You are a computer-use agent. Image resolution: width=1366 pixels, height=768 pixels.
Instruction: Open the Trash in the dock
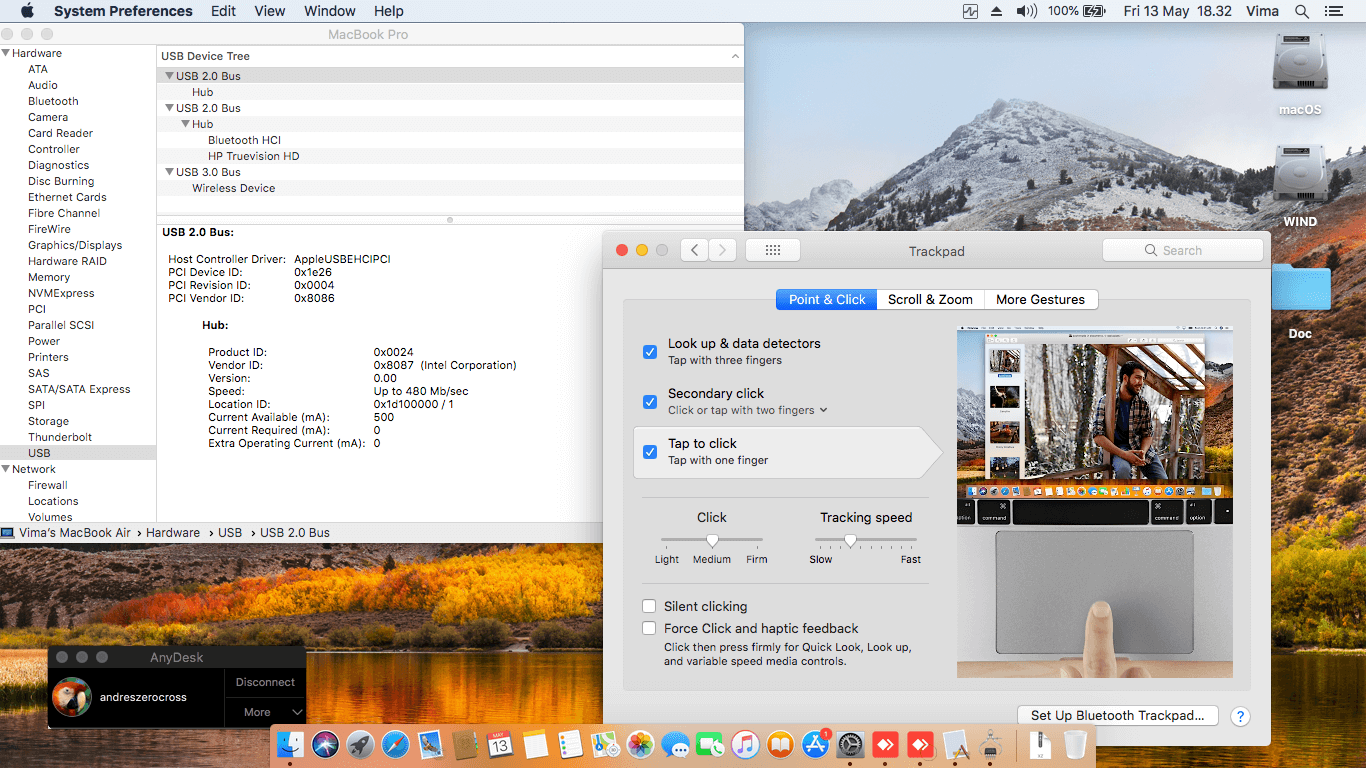point(1075,745)
